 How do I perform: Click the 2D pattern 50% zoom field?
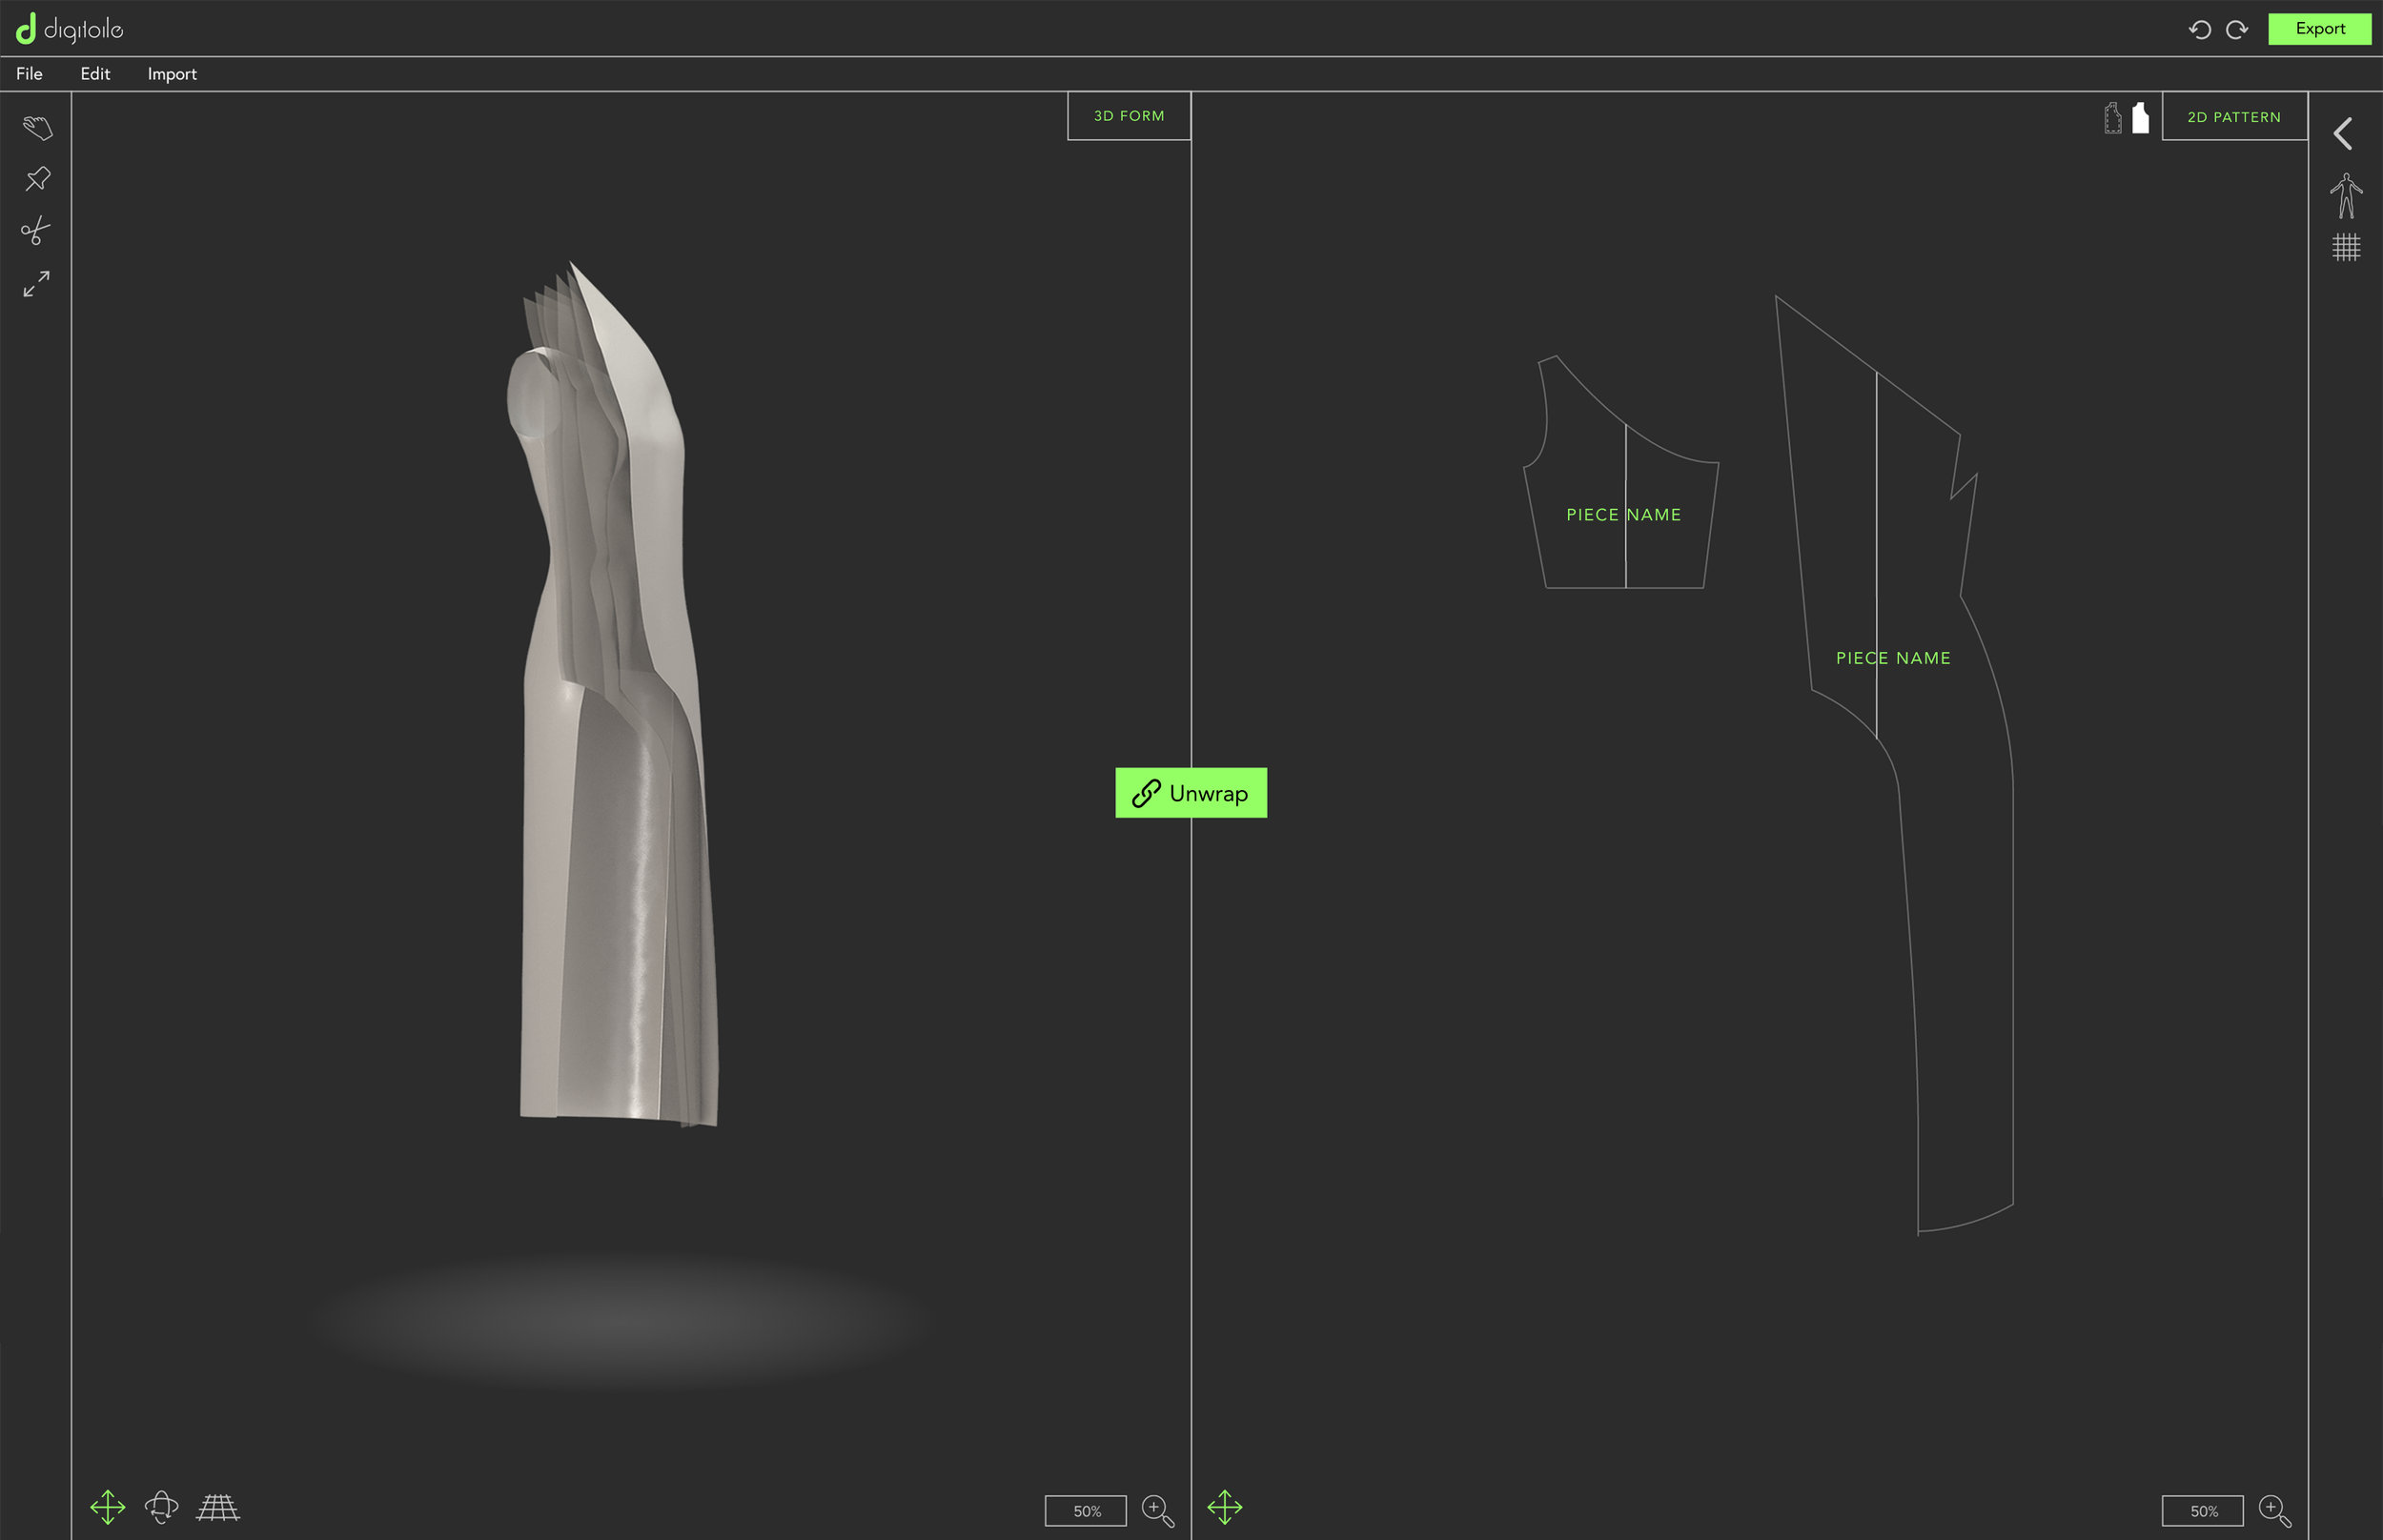(x=2202, y=1510)
